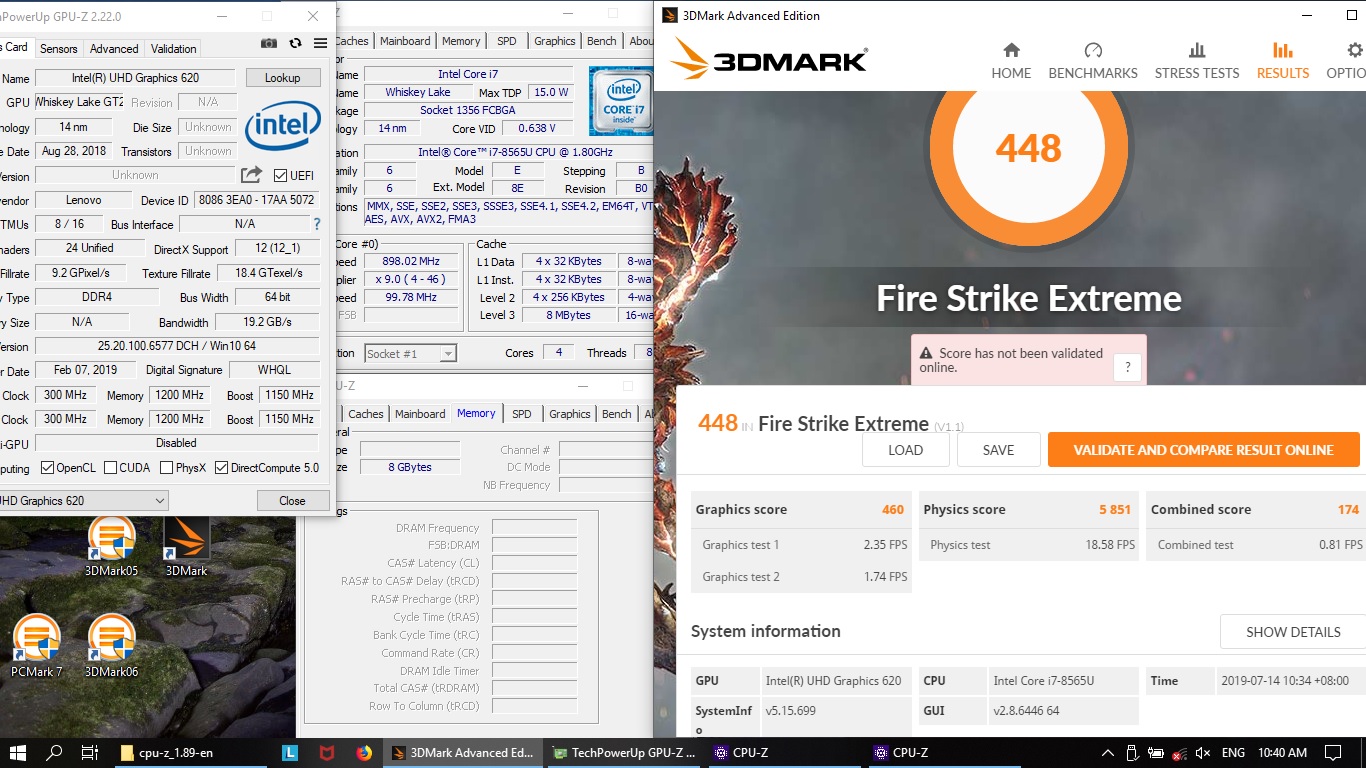Click the validation help question mark box
Viewport: 1366px width, 768px height.
[1127, 367]
